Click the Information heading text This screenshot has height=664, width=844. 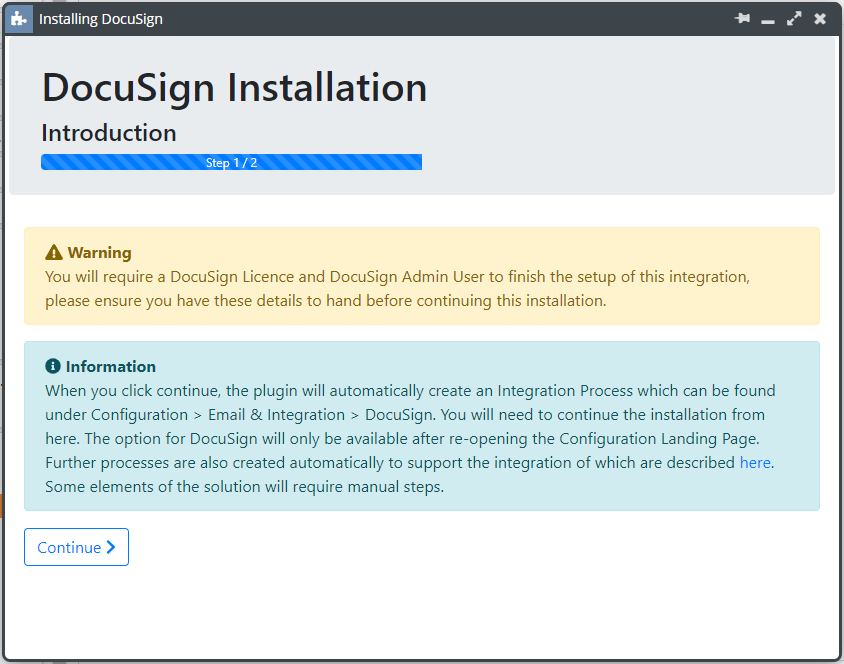point(111,366)
